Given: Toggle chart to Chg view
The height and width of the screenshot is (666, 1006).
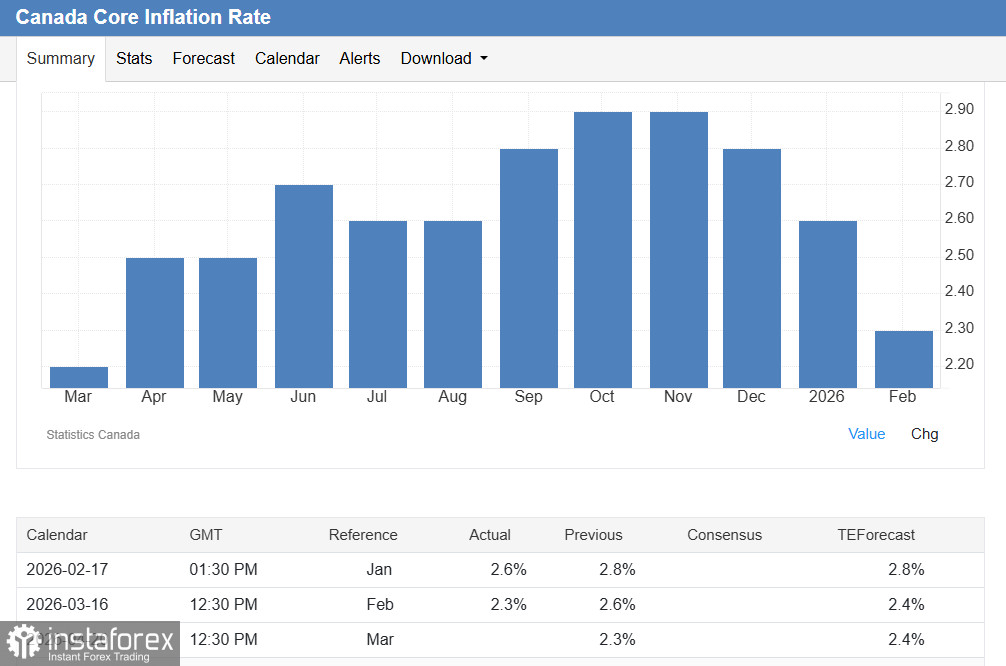Looking at the screenshot, I should click(x=924, y=434).
